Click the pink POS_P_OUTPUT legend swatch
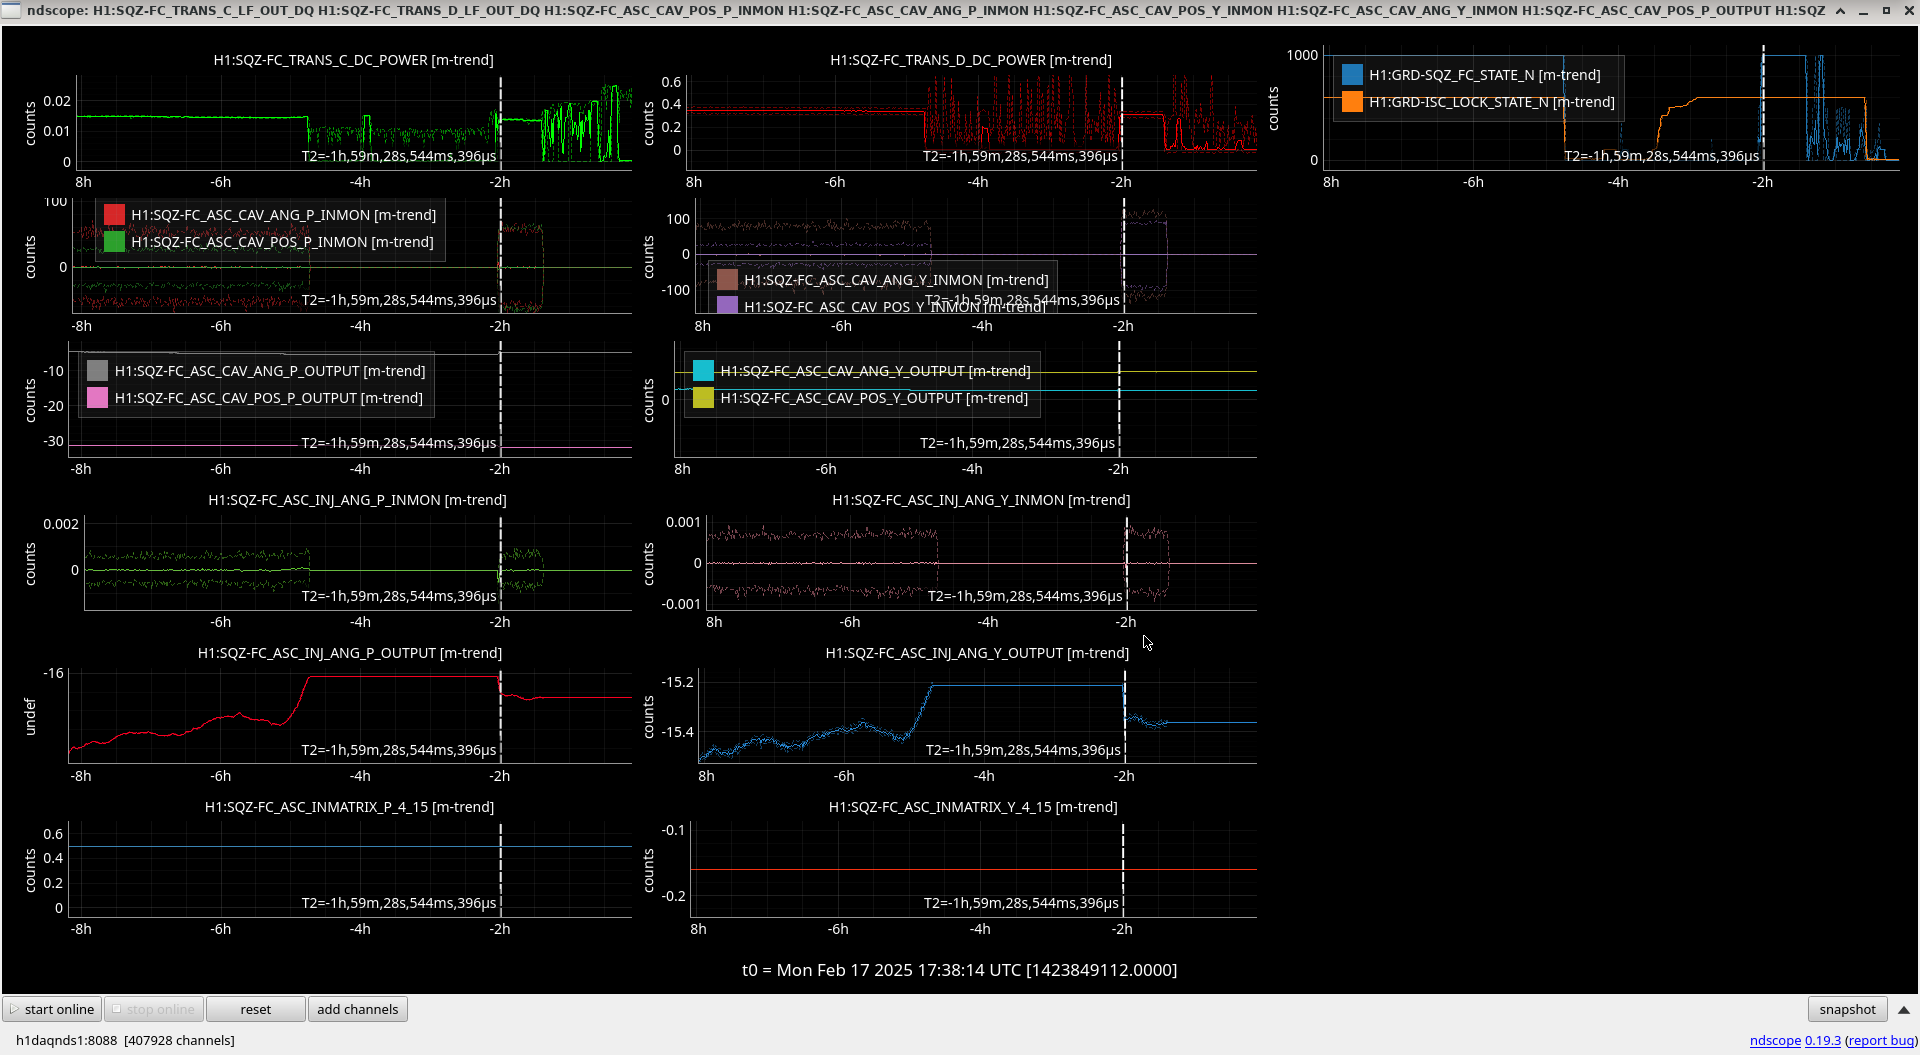1920x1055 pixels. (x=98, y=398)
